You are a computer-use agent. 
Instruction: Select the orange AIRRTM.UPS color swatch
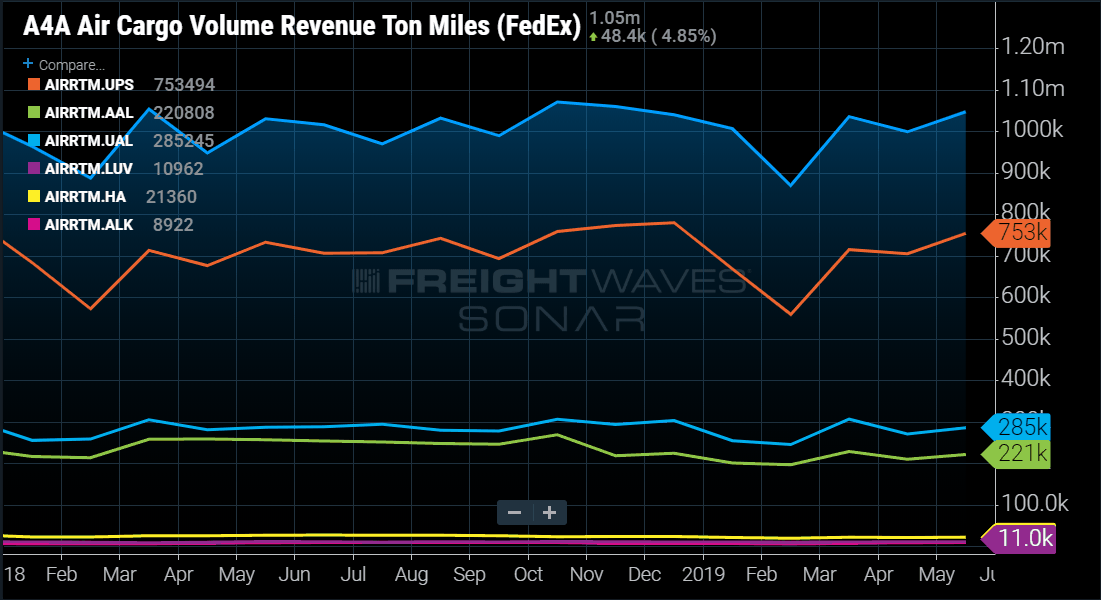34,84
